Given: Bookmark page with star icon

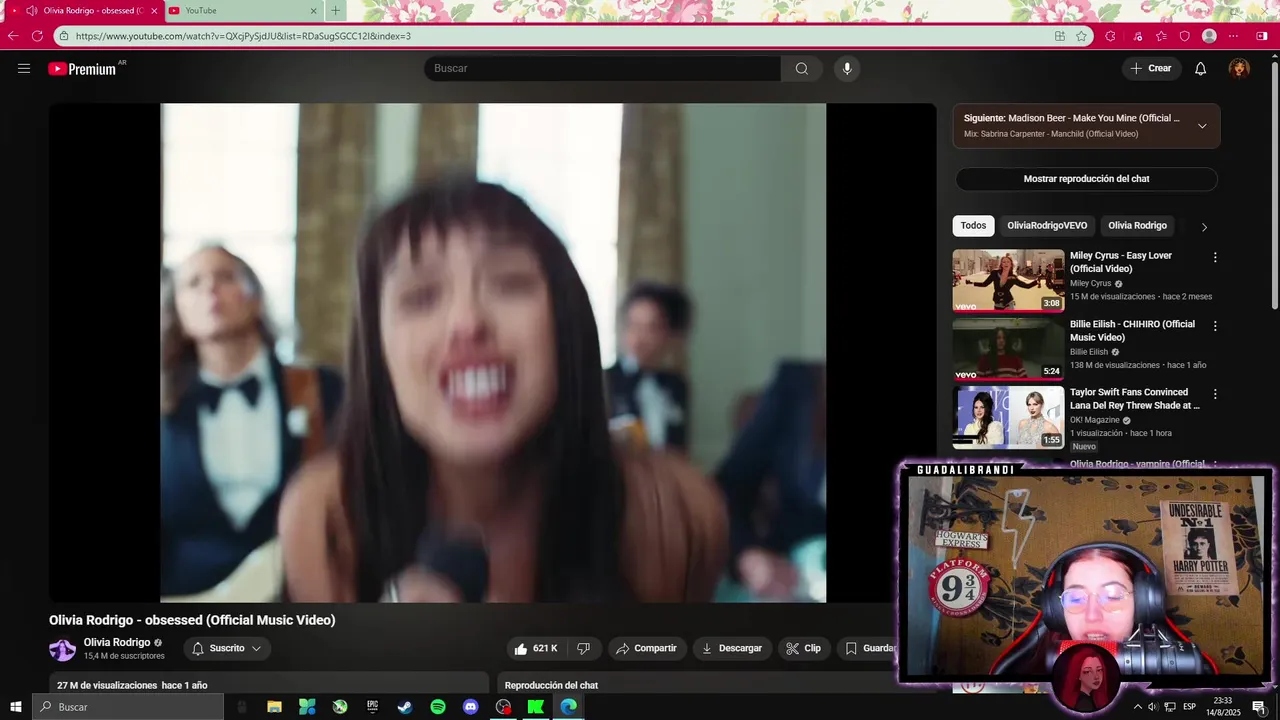Looking at the screenshot, I should tap(1081, 36).
